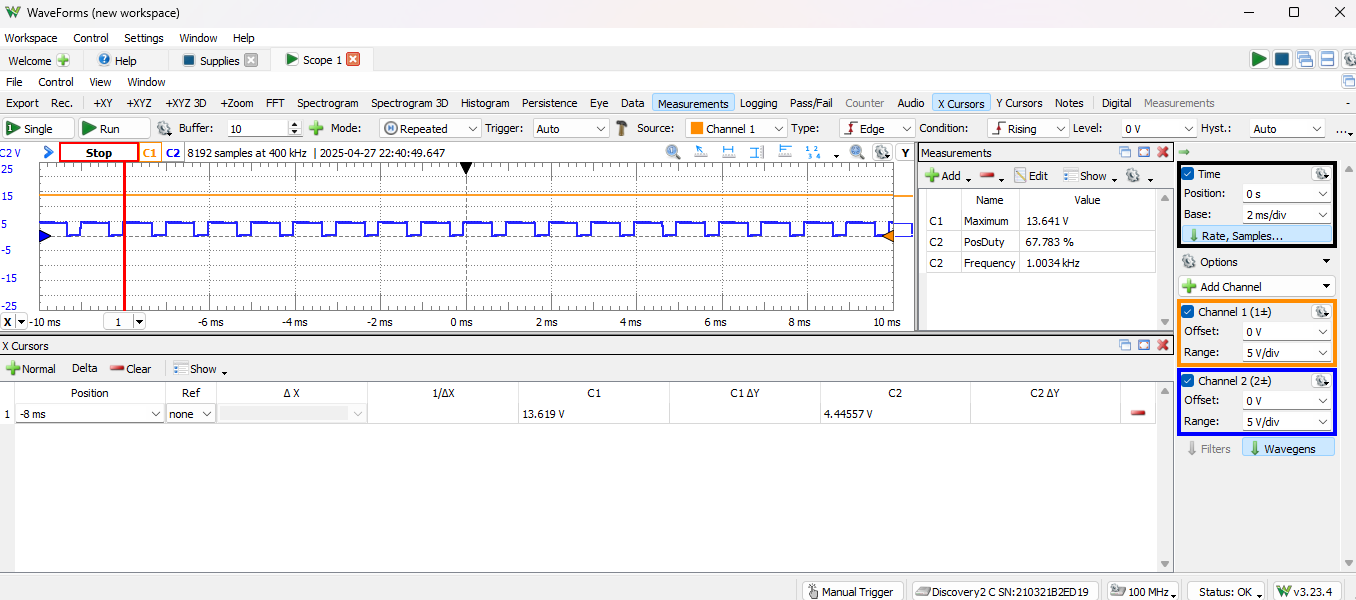This screenshot has height=600, width=1356.
Task: Click the Manual Trigger button
Action: (x=852, y=592)
